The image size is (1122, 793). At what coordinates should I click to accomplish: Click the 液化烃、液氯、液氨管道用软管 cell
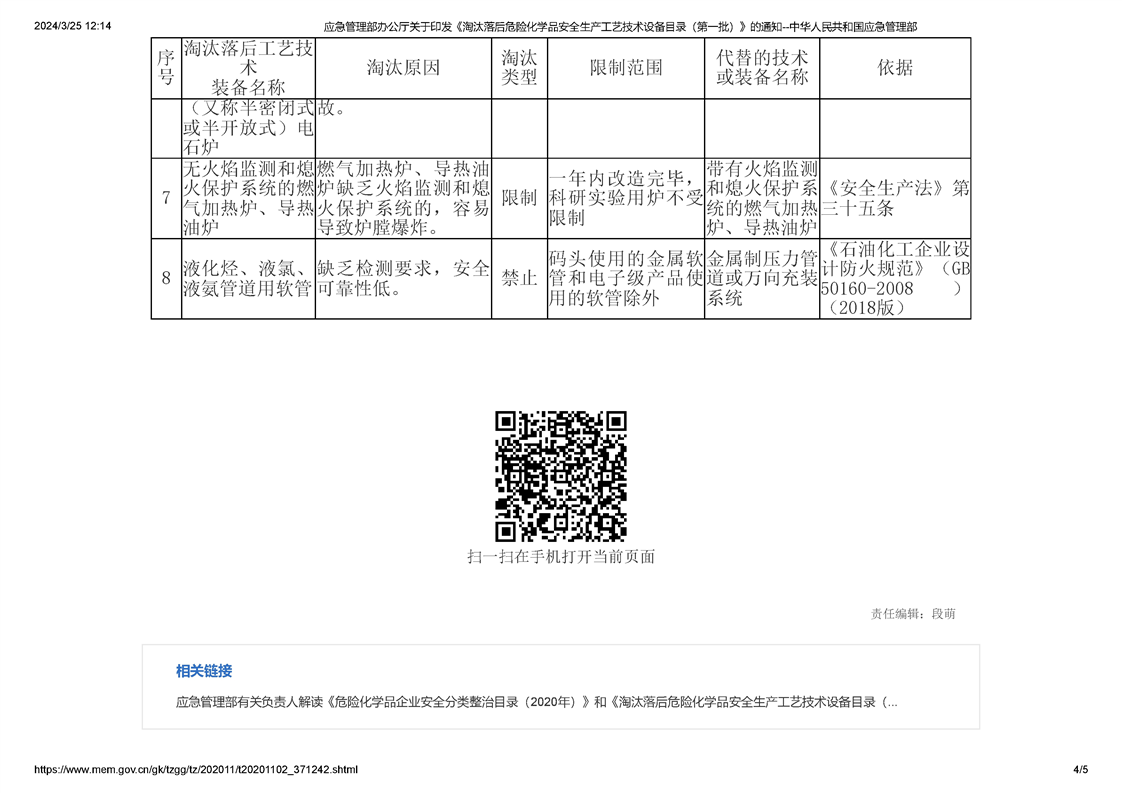(248, 278)
